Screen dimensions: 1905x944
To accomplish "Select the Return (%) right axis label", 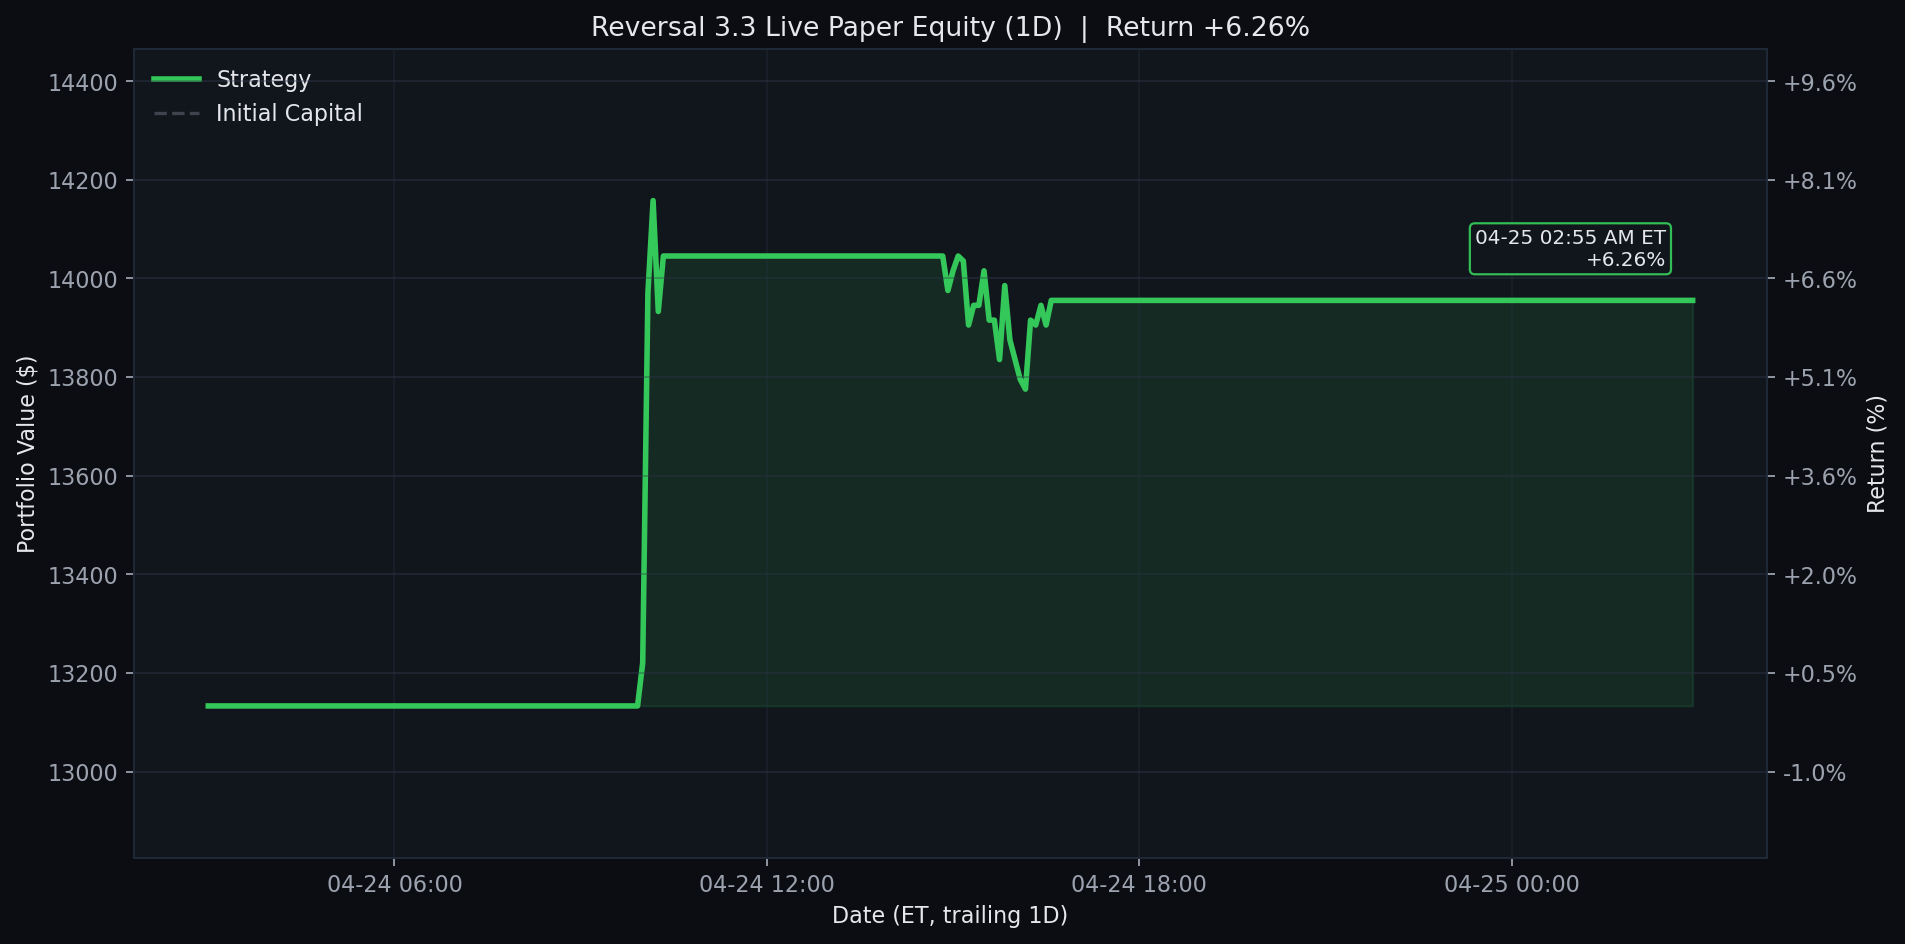I will pyautogui.click(x=1877, y=452).
